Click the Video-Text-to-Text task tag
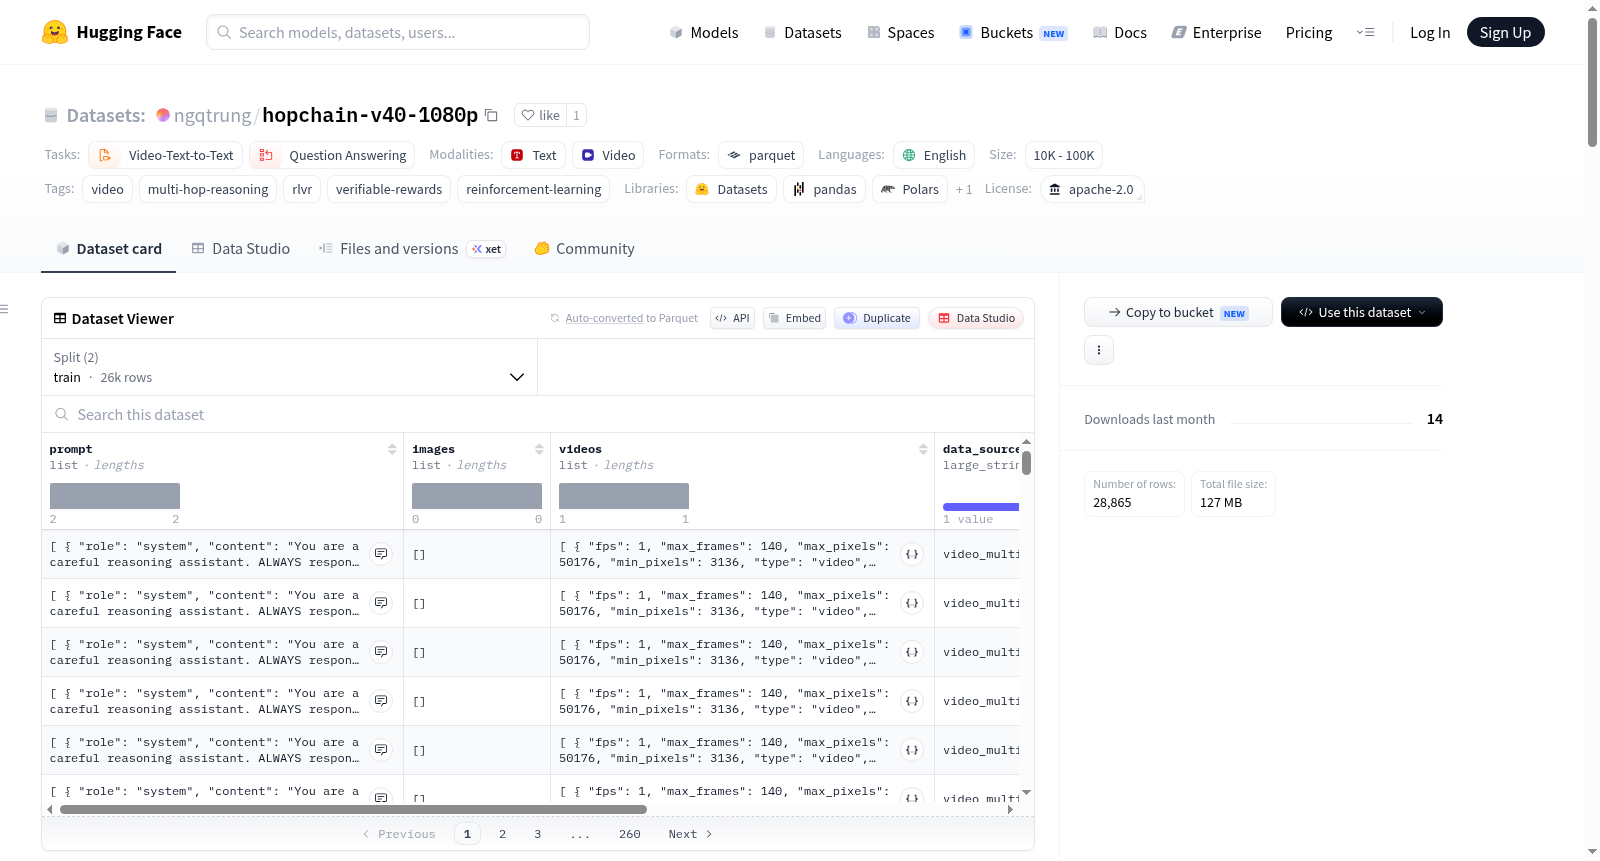1600x861 pixels. (165, 155)
